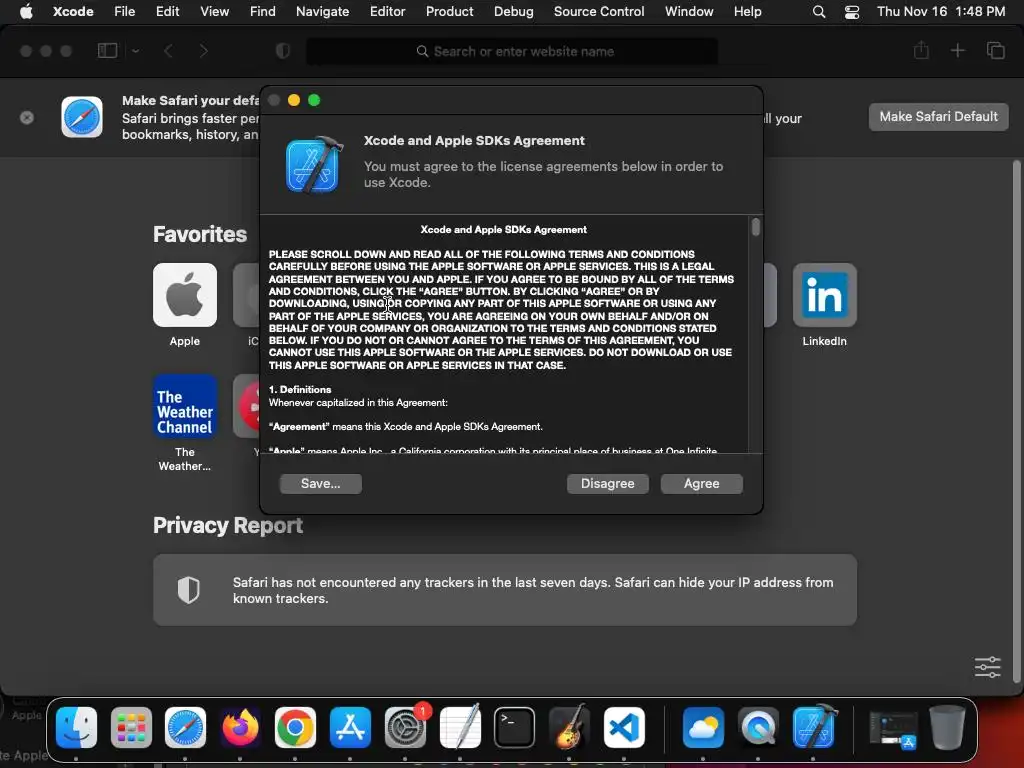Open Visual Studio Code from the Dock
1024x768 pixels.
pos(624,727)
